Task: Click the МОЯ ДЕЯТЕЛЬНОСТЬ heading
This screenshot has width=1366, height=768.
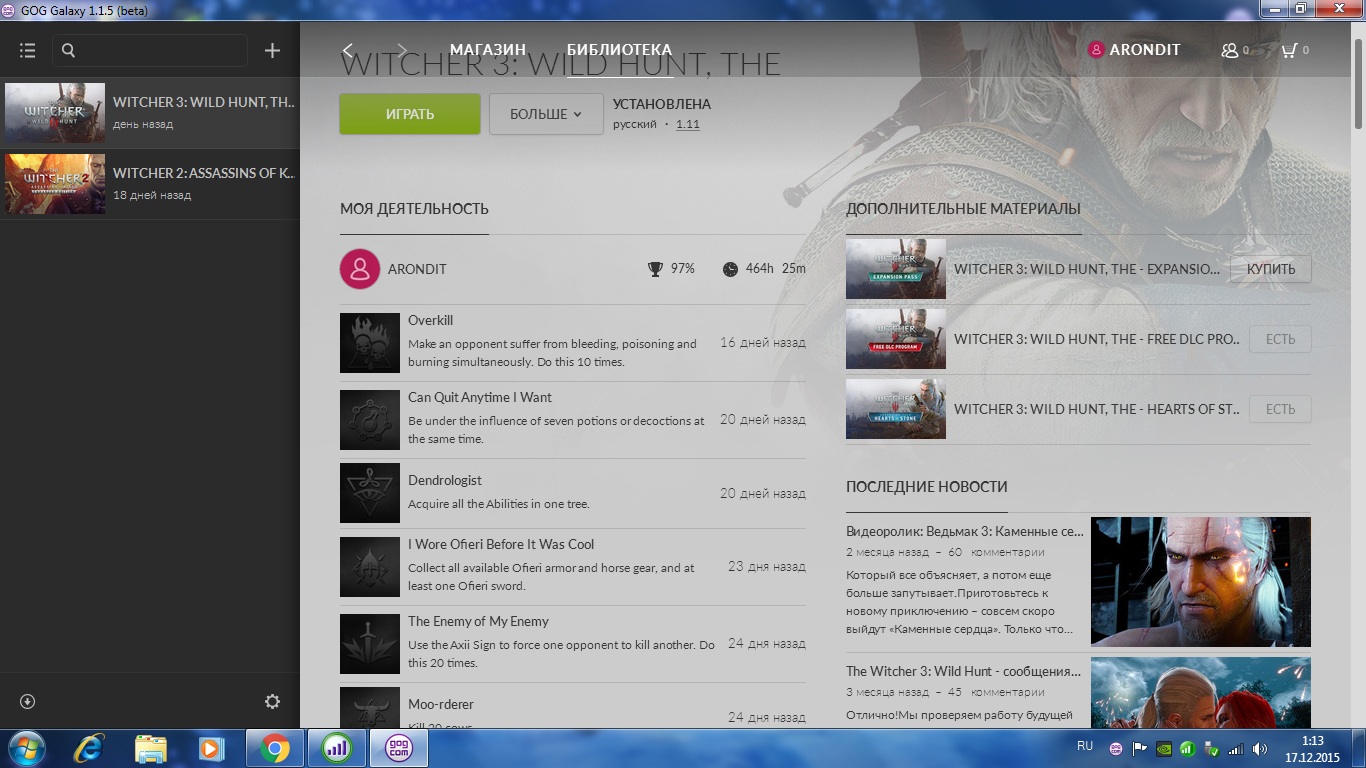Action: [x=414, y=209]
